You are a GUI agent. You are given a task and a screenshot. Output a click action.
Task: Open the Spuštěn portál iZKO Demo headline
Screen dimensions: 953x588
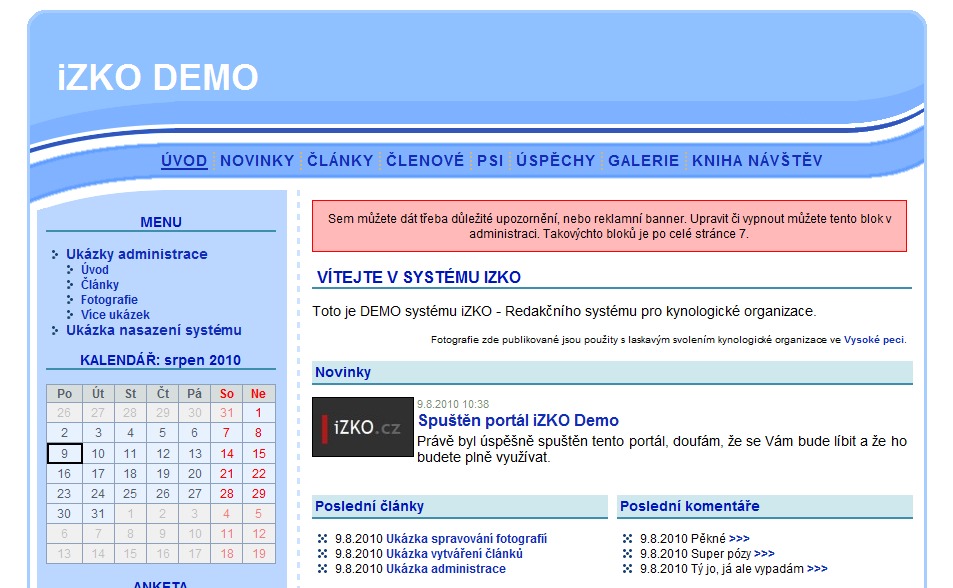518,420
